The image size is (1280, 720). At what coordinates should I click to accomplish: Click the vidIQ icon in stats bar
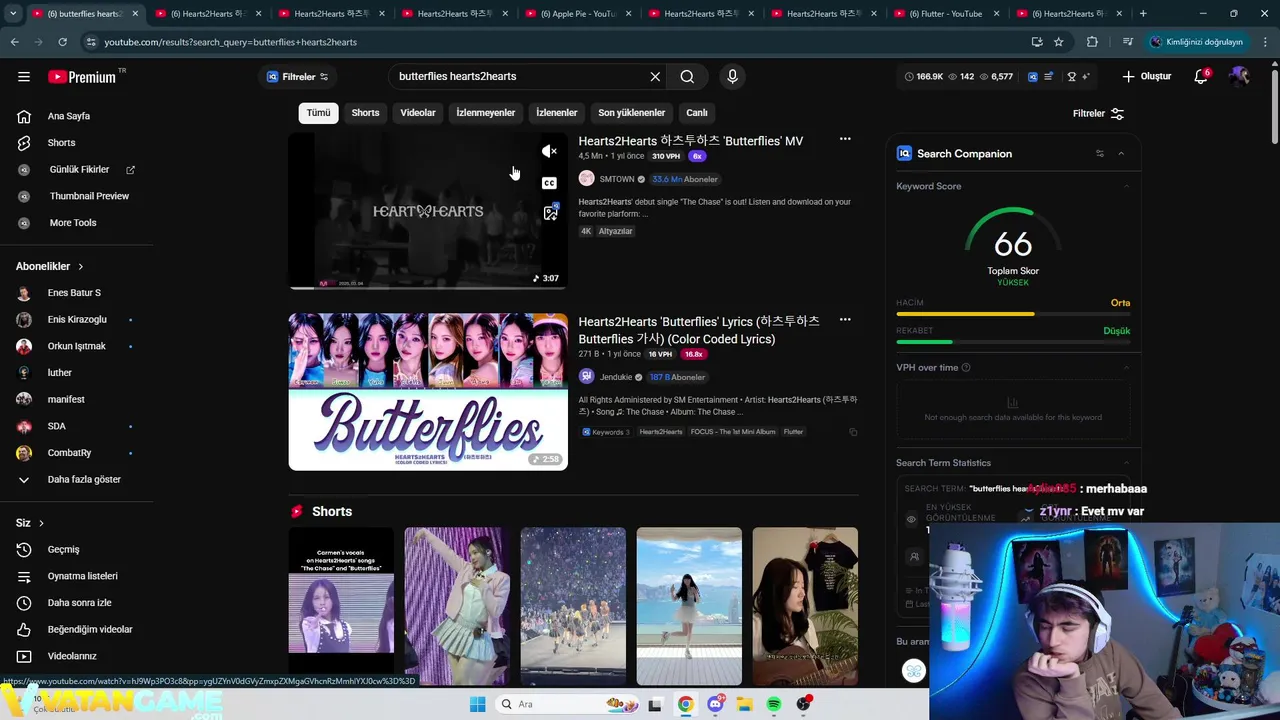pyautogui.click(x=1032, y=77)
